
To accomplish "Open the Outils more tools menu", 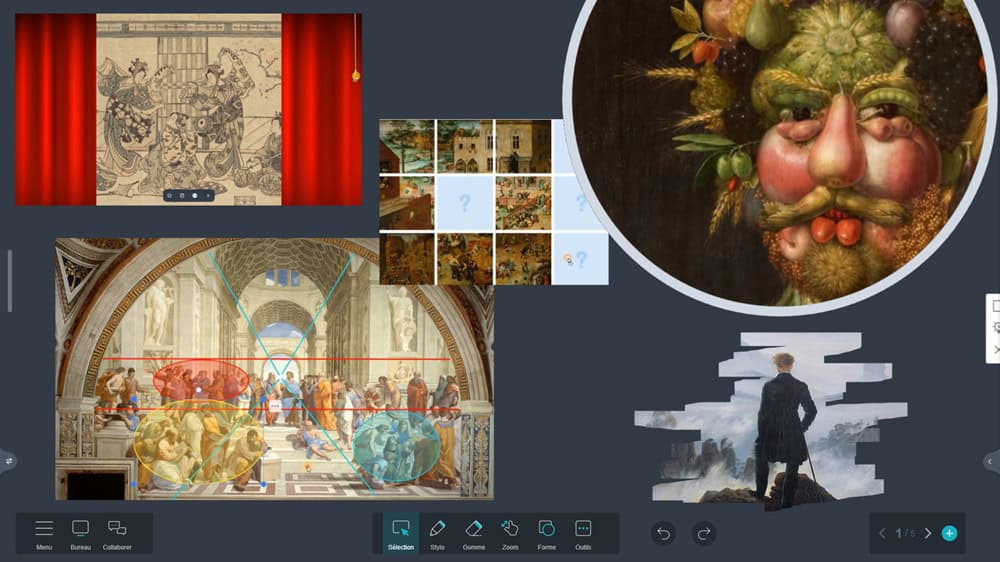I will click(x=583, y=533).
